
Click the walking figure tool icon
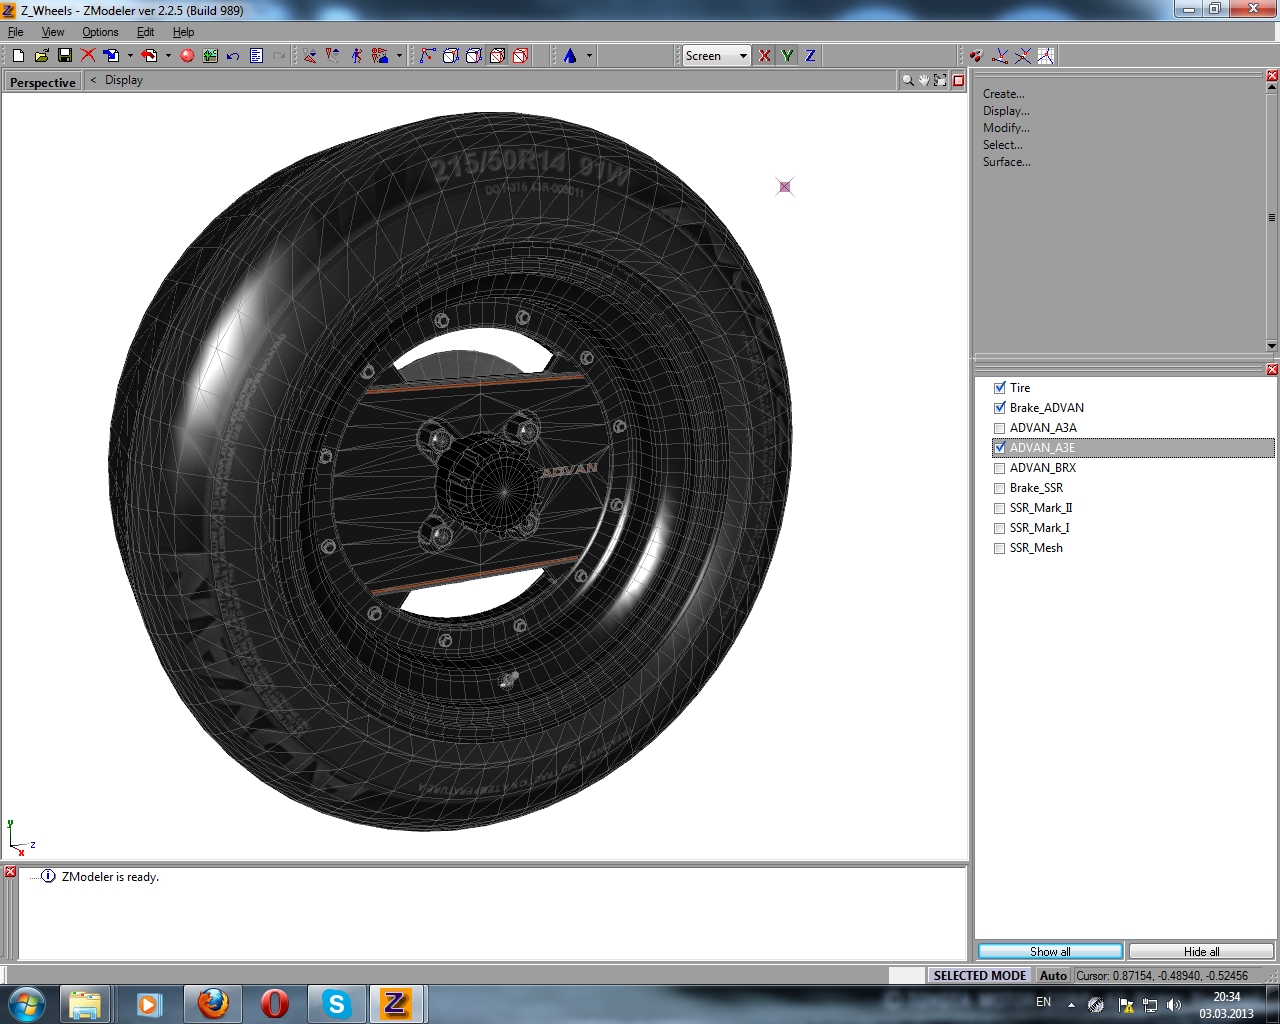pyautogui.click(x=357, y=56)
